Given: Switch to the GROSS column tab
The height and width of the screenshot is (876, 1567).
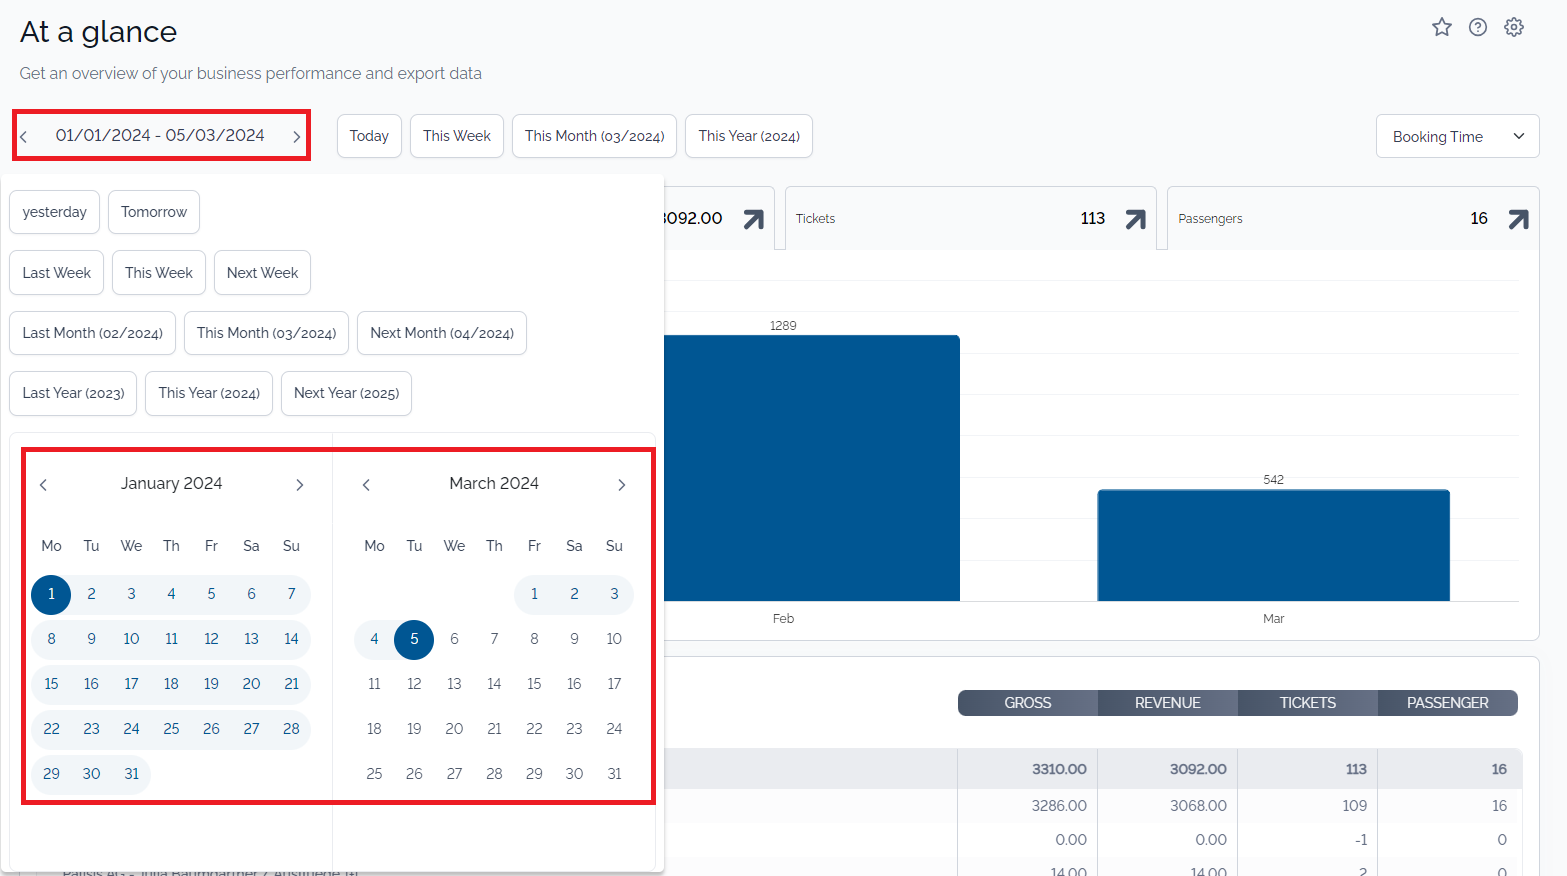Looking at the screenshot, I should point(1026,703).
